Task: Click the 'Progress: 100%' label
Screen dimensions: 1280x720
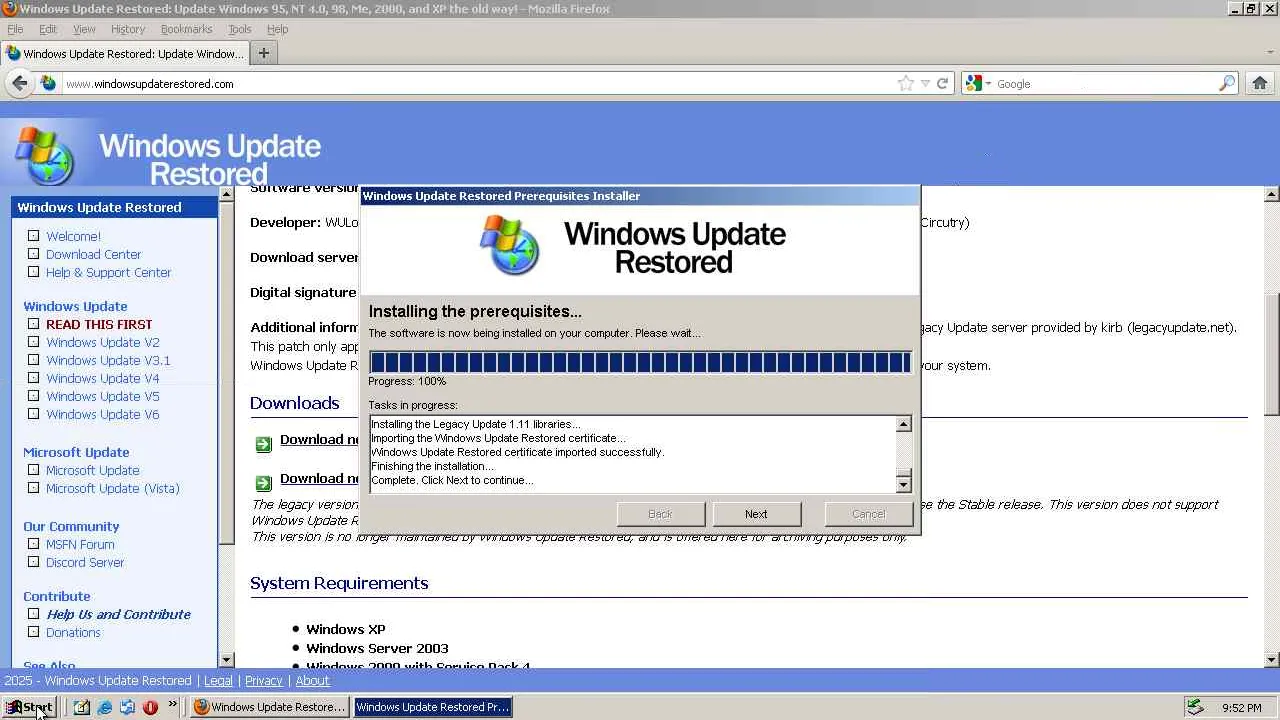Action: pyautogui.click(x=407, y=381)
